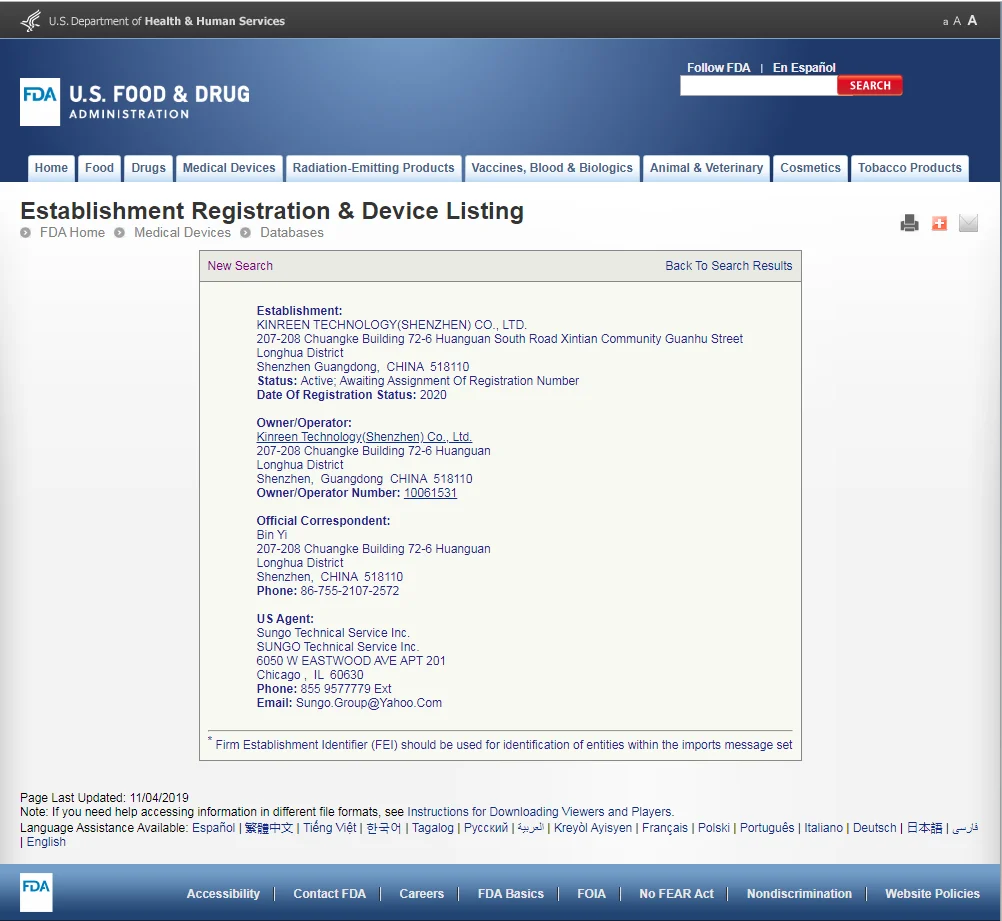Click the FDA logo in header
The image size is (1002, 921).
click(40, 102)
